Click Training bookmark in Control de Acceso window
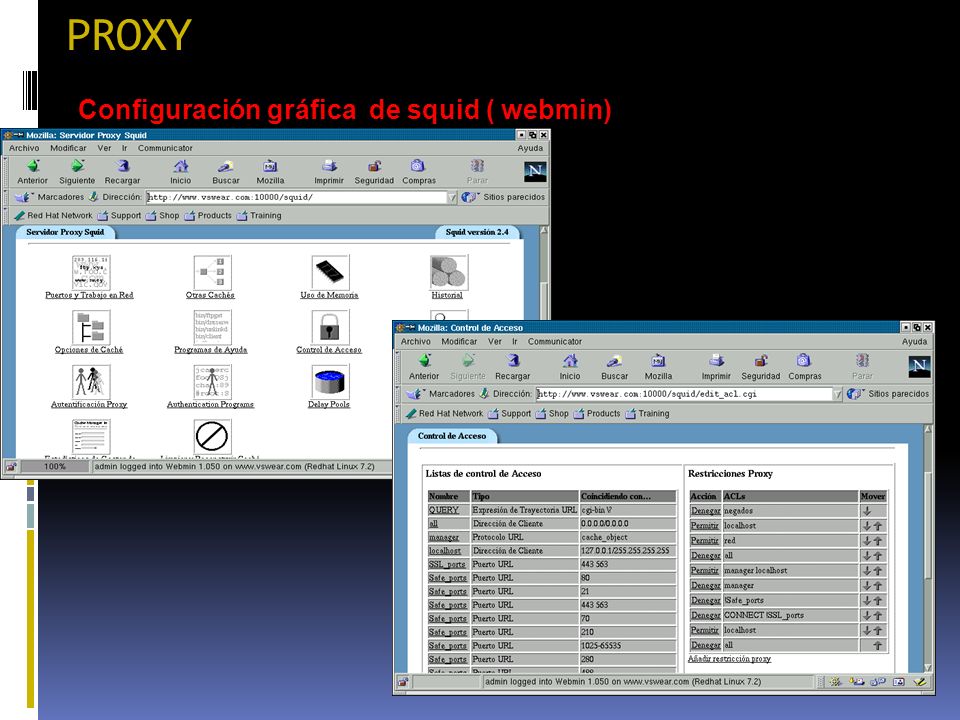Image resolution: width=960 pixels, height=720 pixels. [647, 414]
